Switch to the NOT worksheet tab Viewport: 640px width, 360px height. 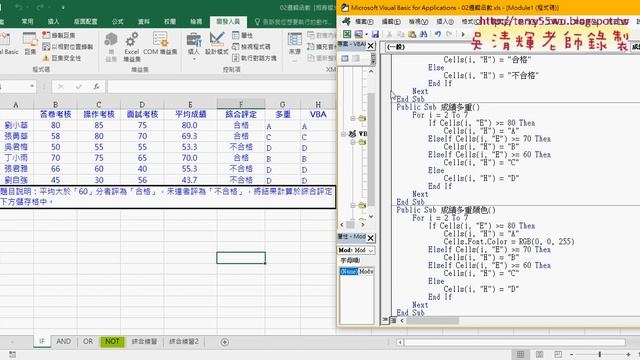click(112, 341)
